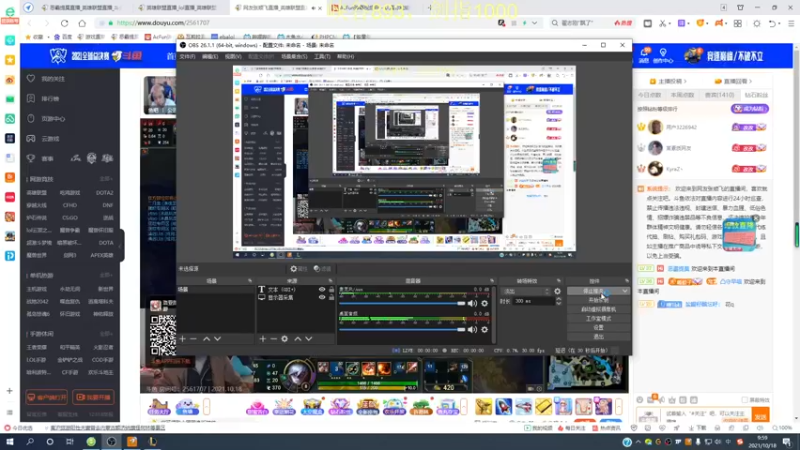Select the text source row in Sources list
Image resolution: width=800 pixels, height=450 pixels.
(295, 289)
